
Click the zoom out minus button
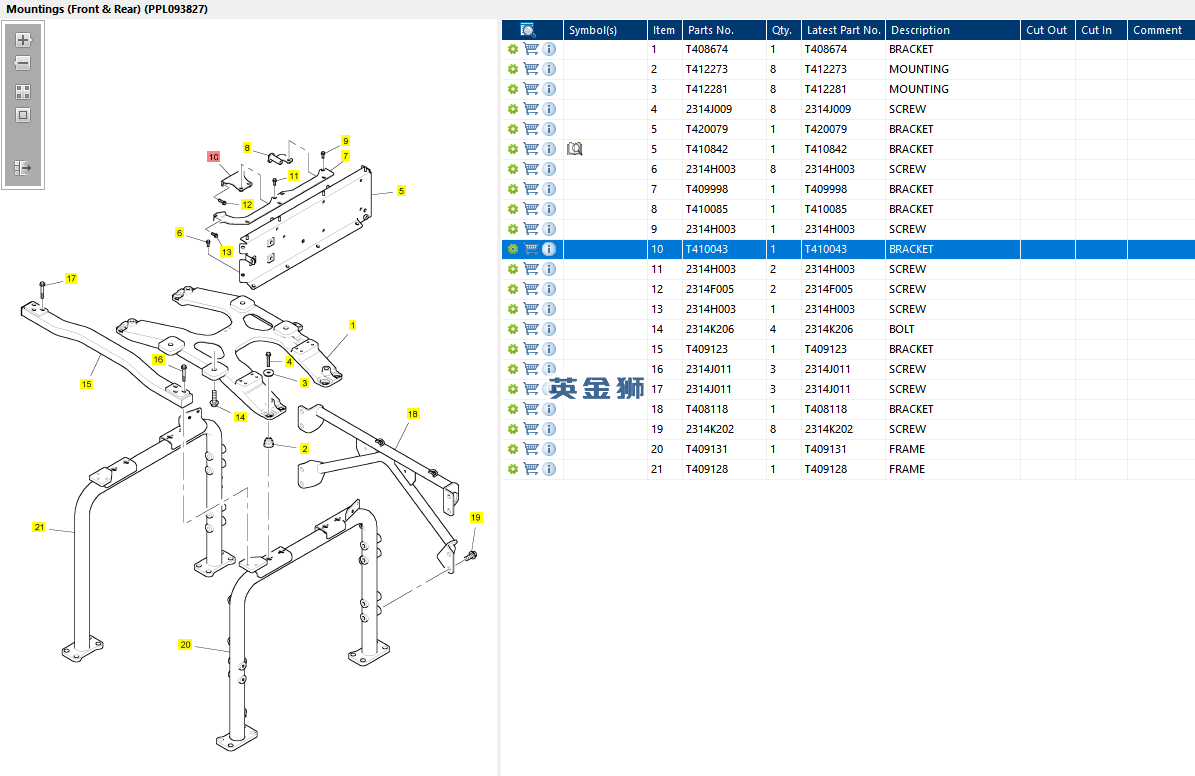click(23, 64)
